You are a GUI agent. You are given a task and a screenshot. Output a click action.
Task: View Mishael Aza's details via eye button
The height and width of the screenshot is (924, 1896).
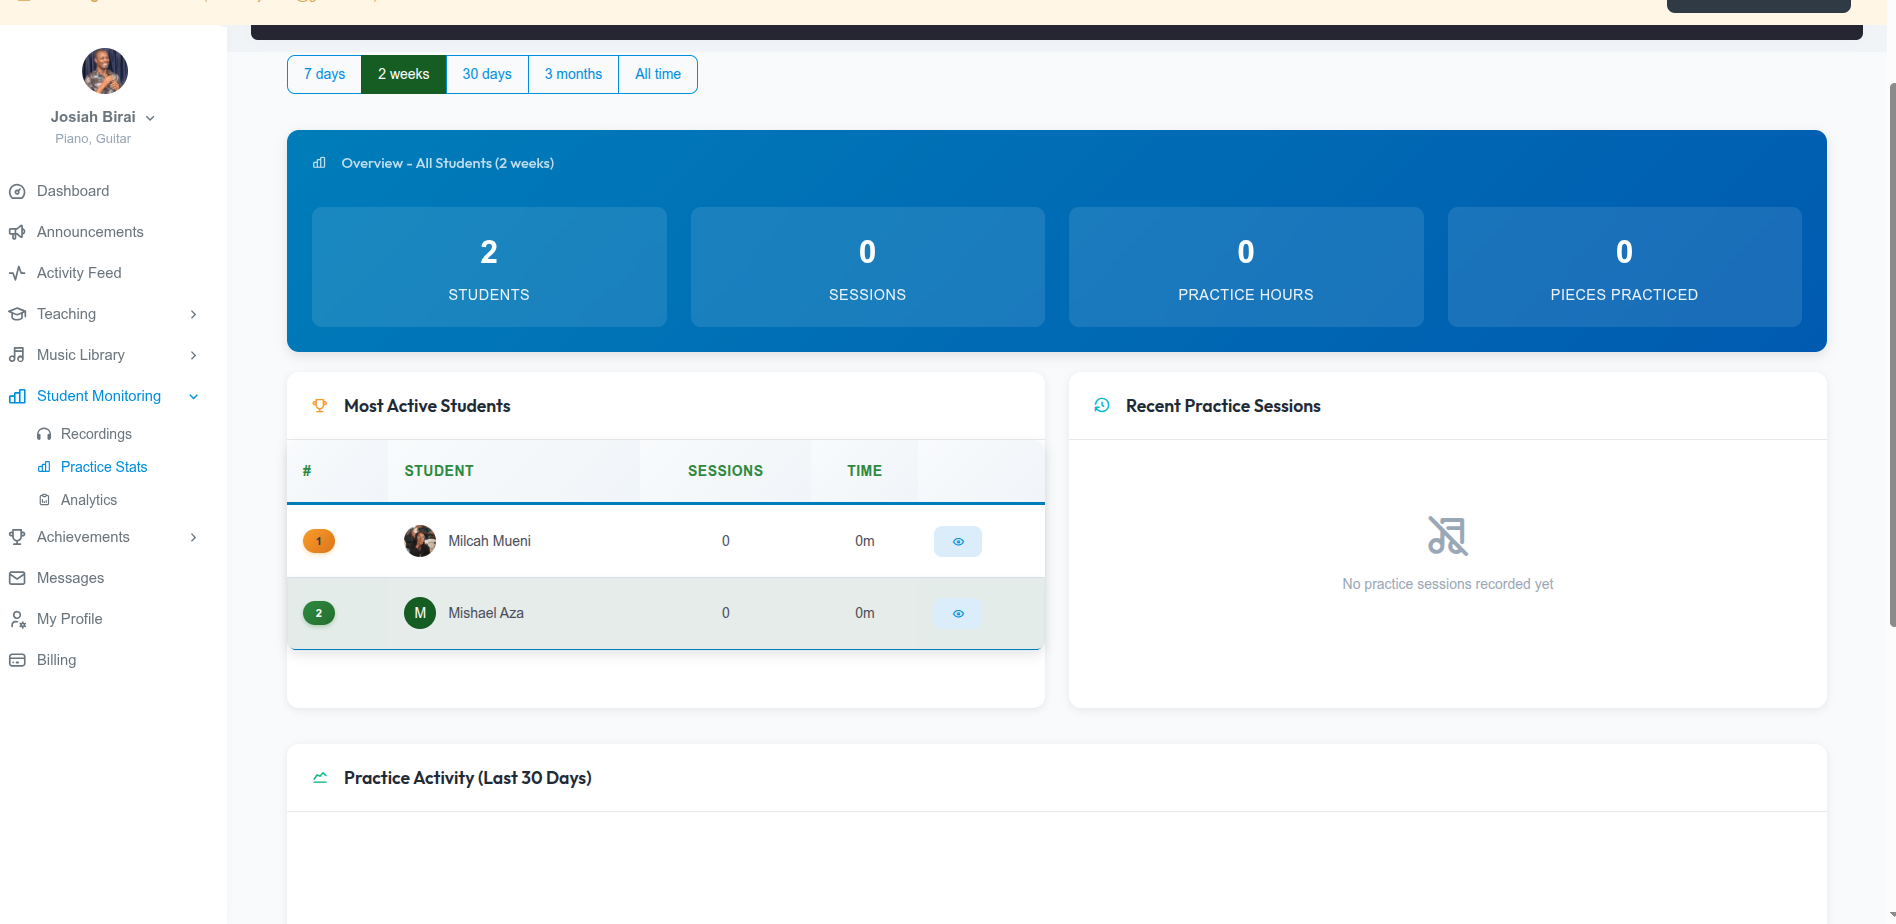click(957, 613)
